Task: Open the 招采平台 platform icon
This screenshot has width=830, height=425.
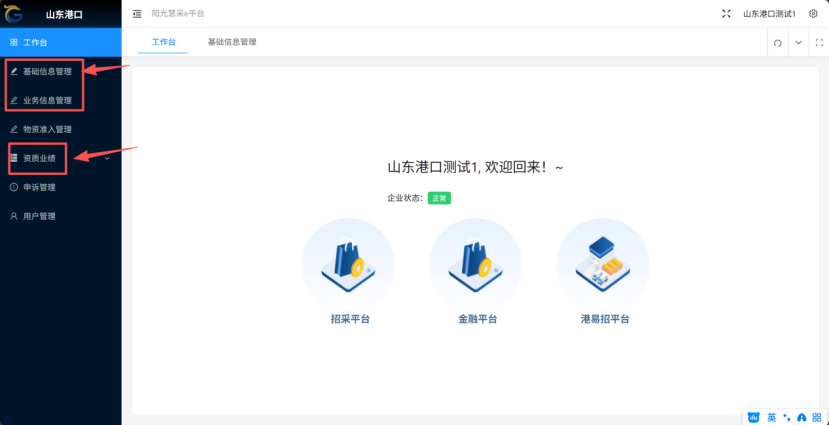Action: [347, 265]
